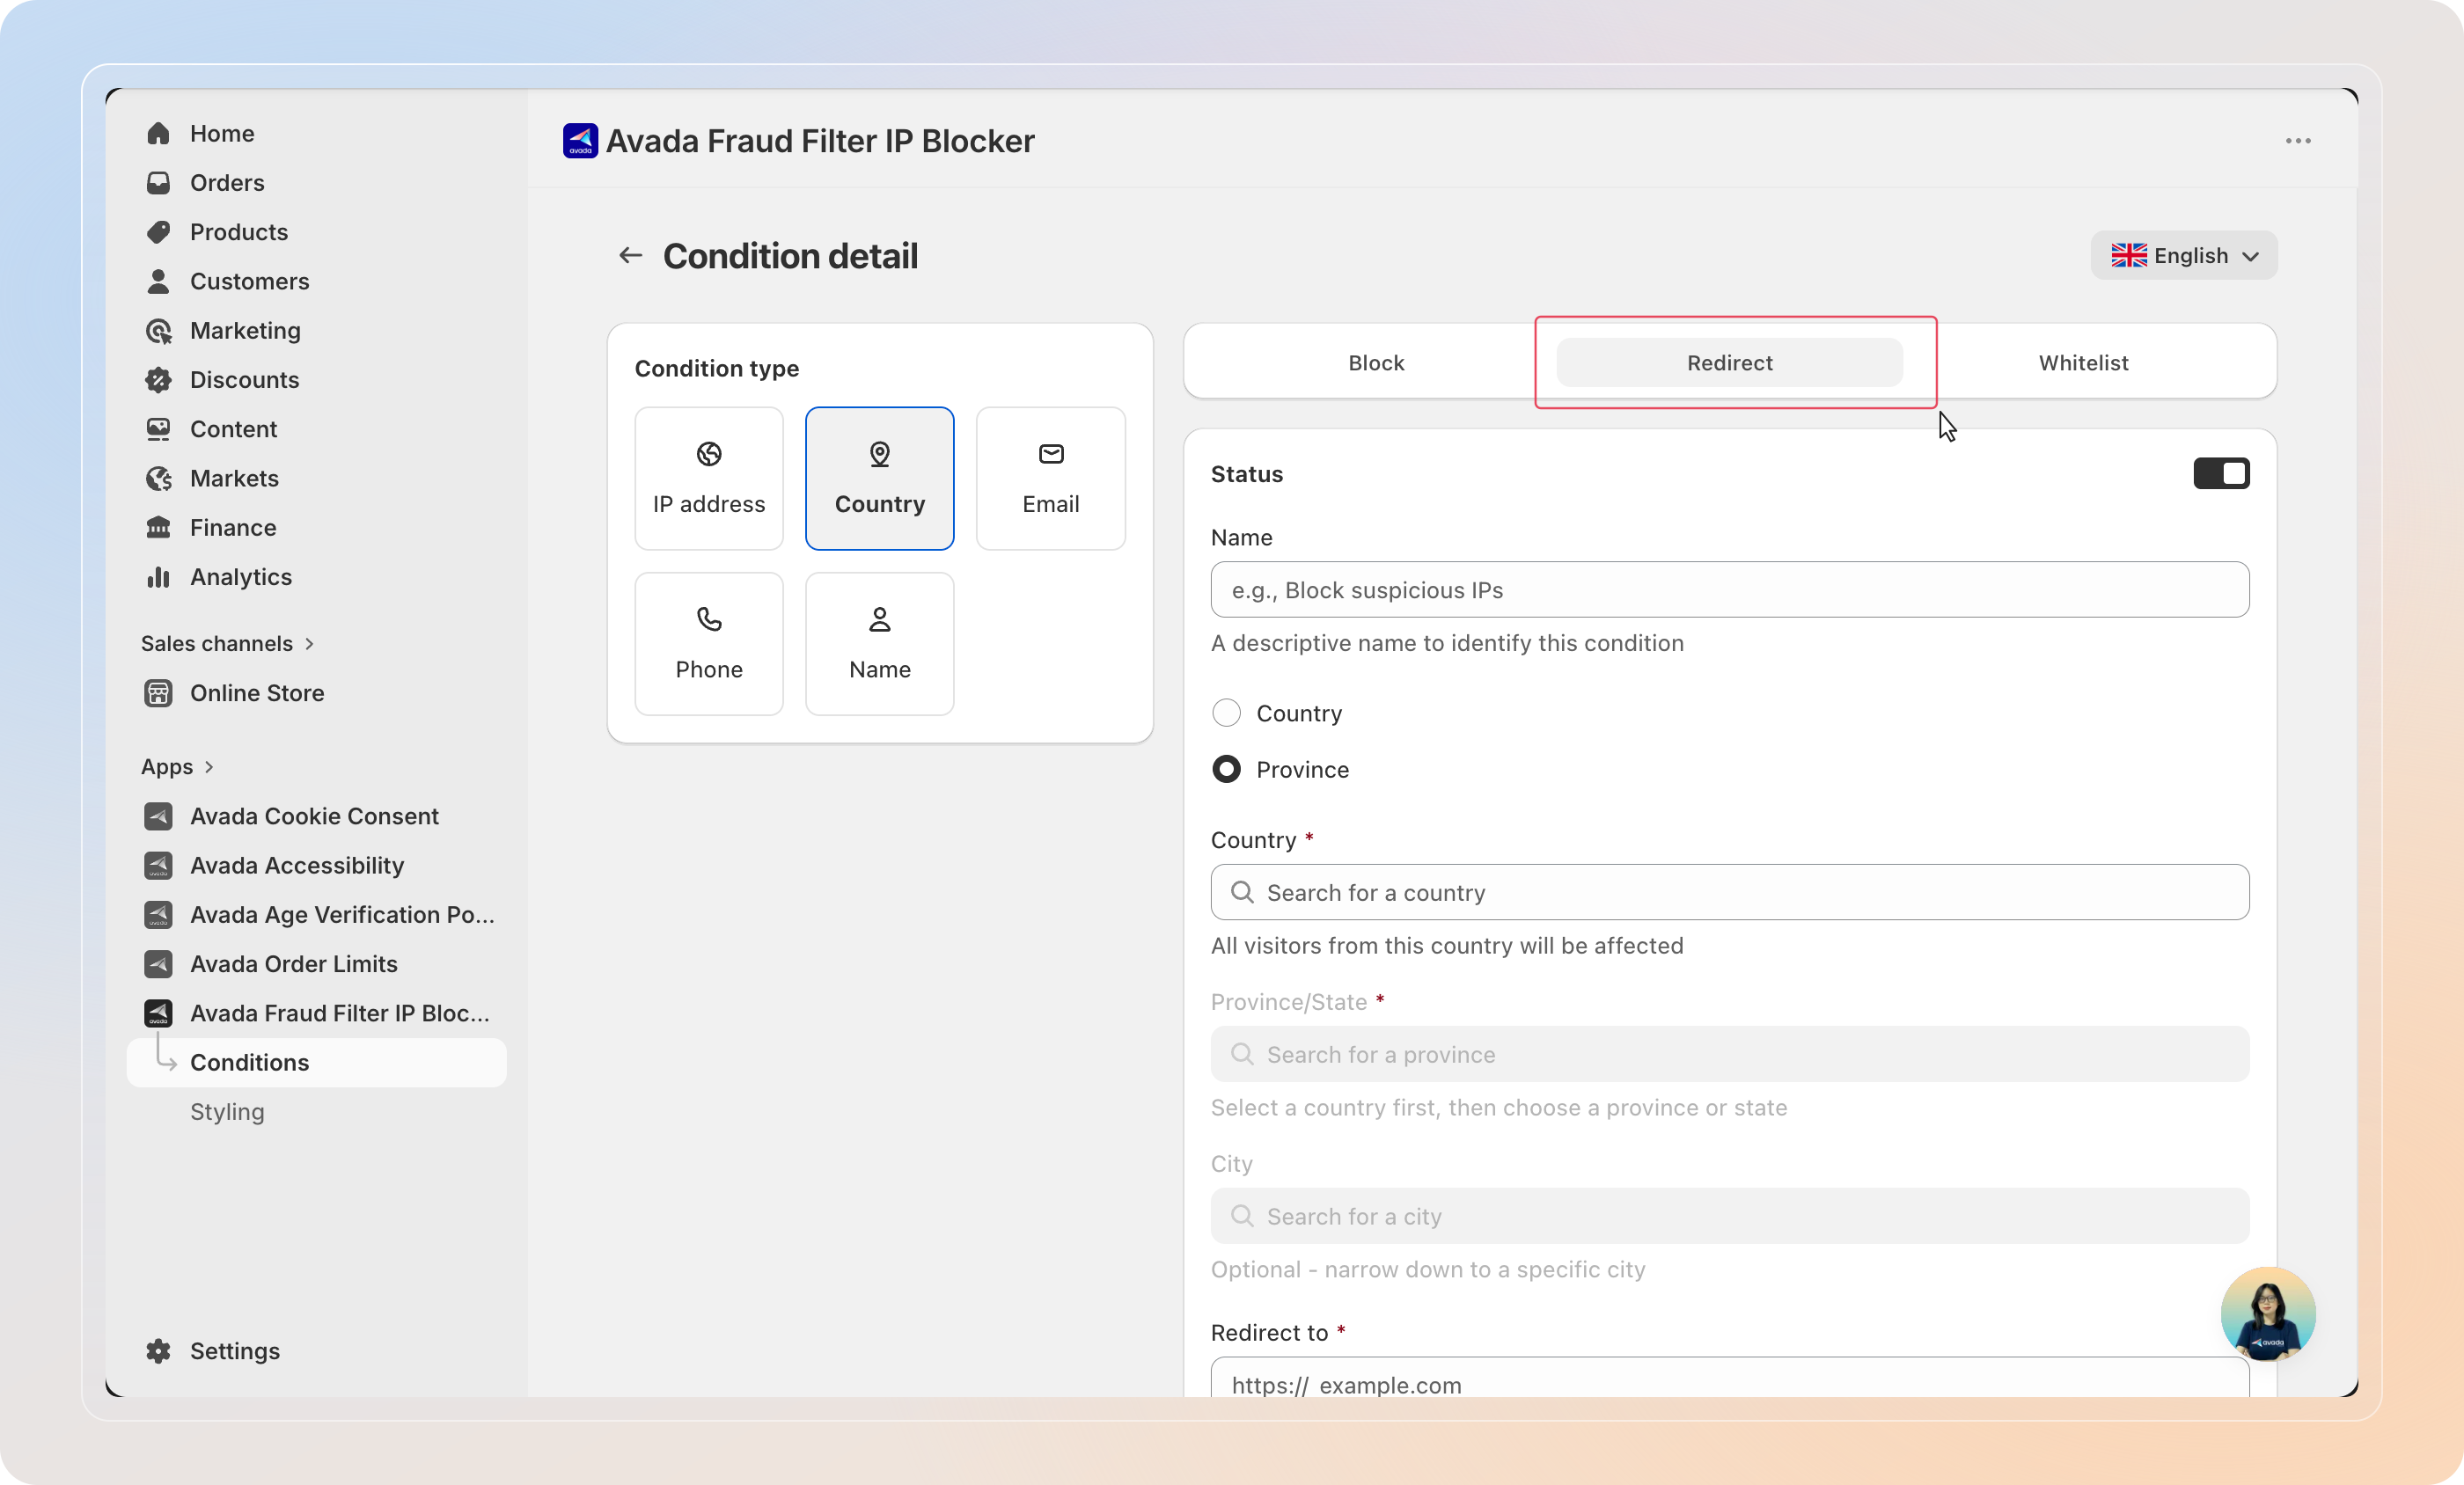The width and height of the screenshot is (2464, 1485).
Task: Click the Redirect to URL field
Action: 1730,1377
